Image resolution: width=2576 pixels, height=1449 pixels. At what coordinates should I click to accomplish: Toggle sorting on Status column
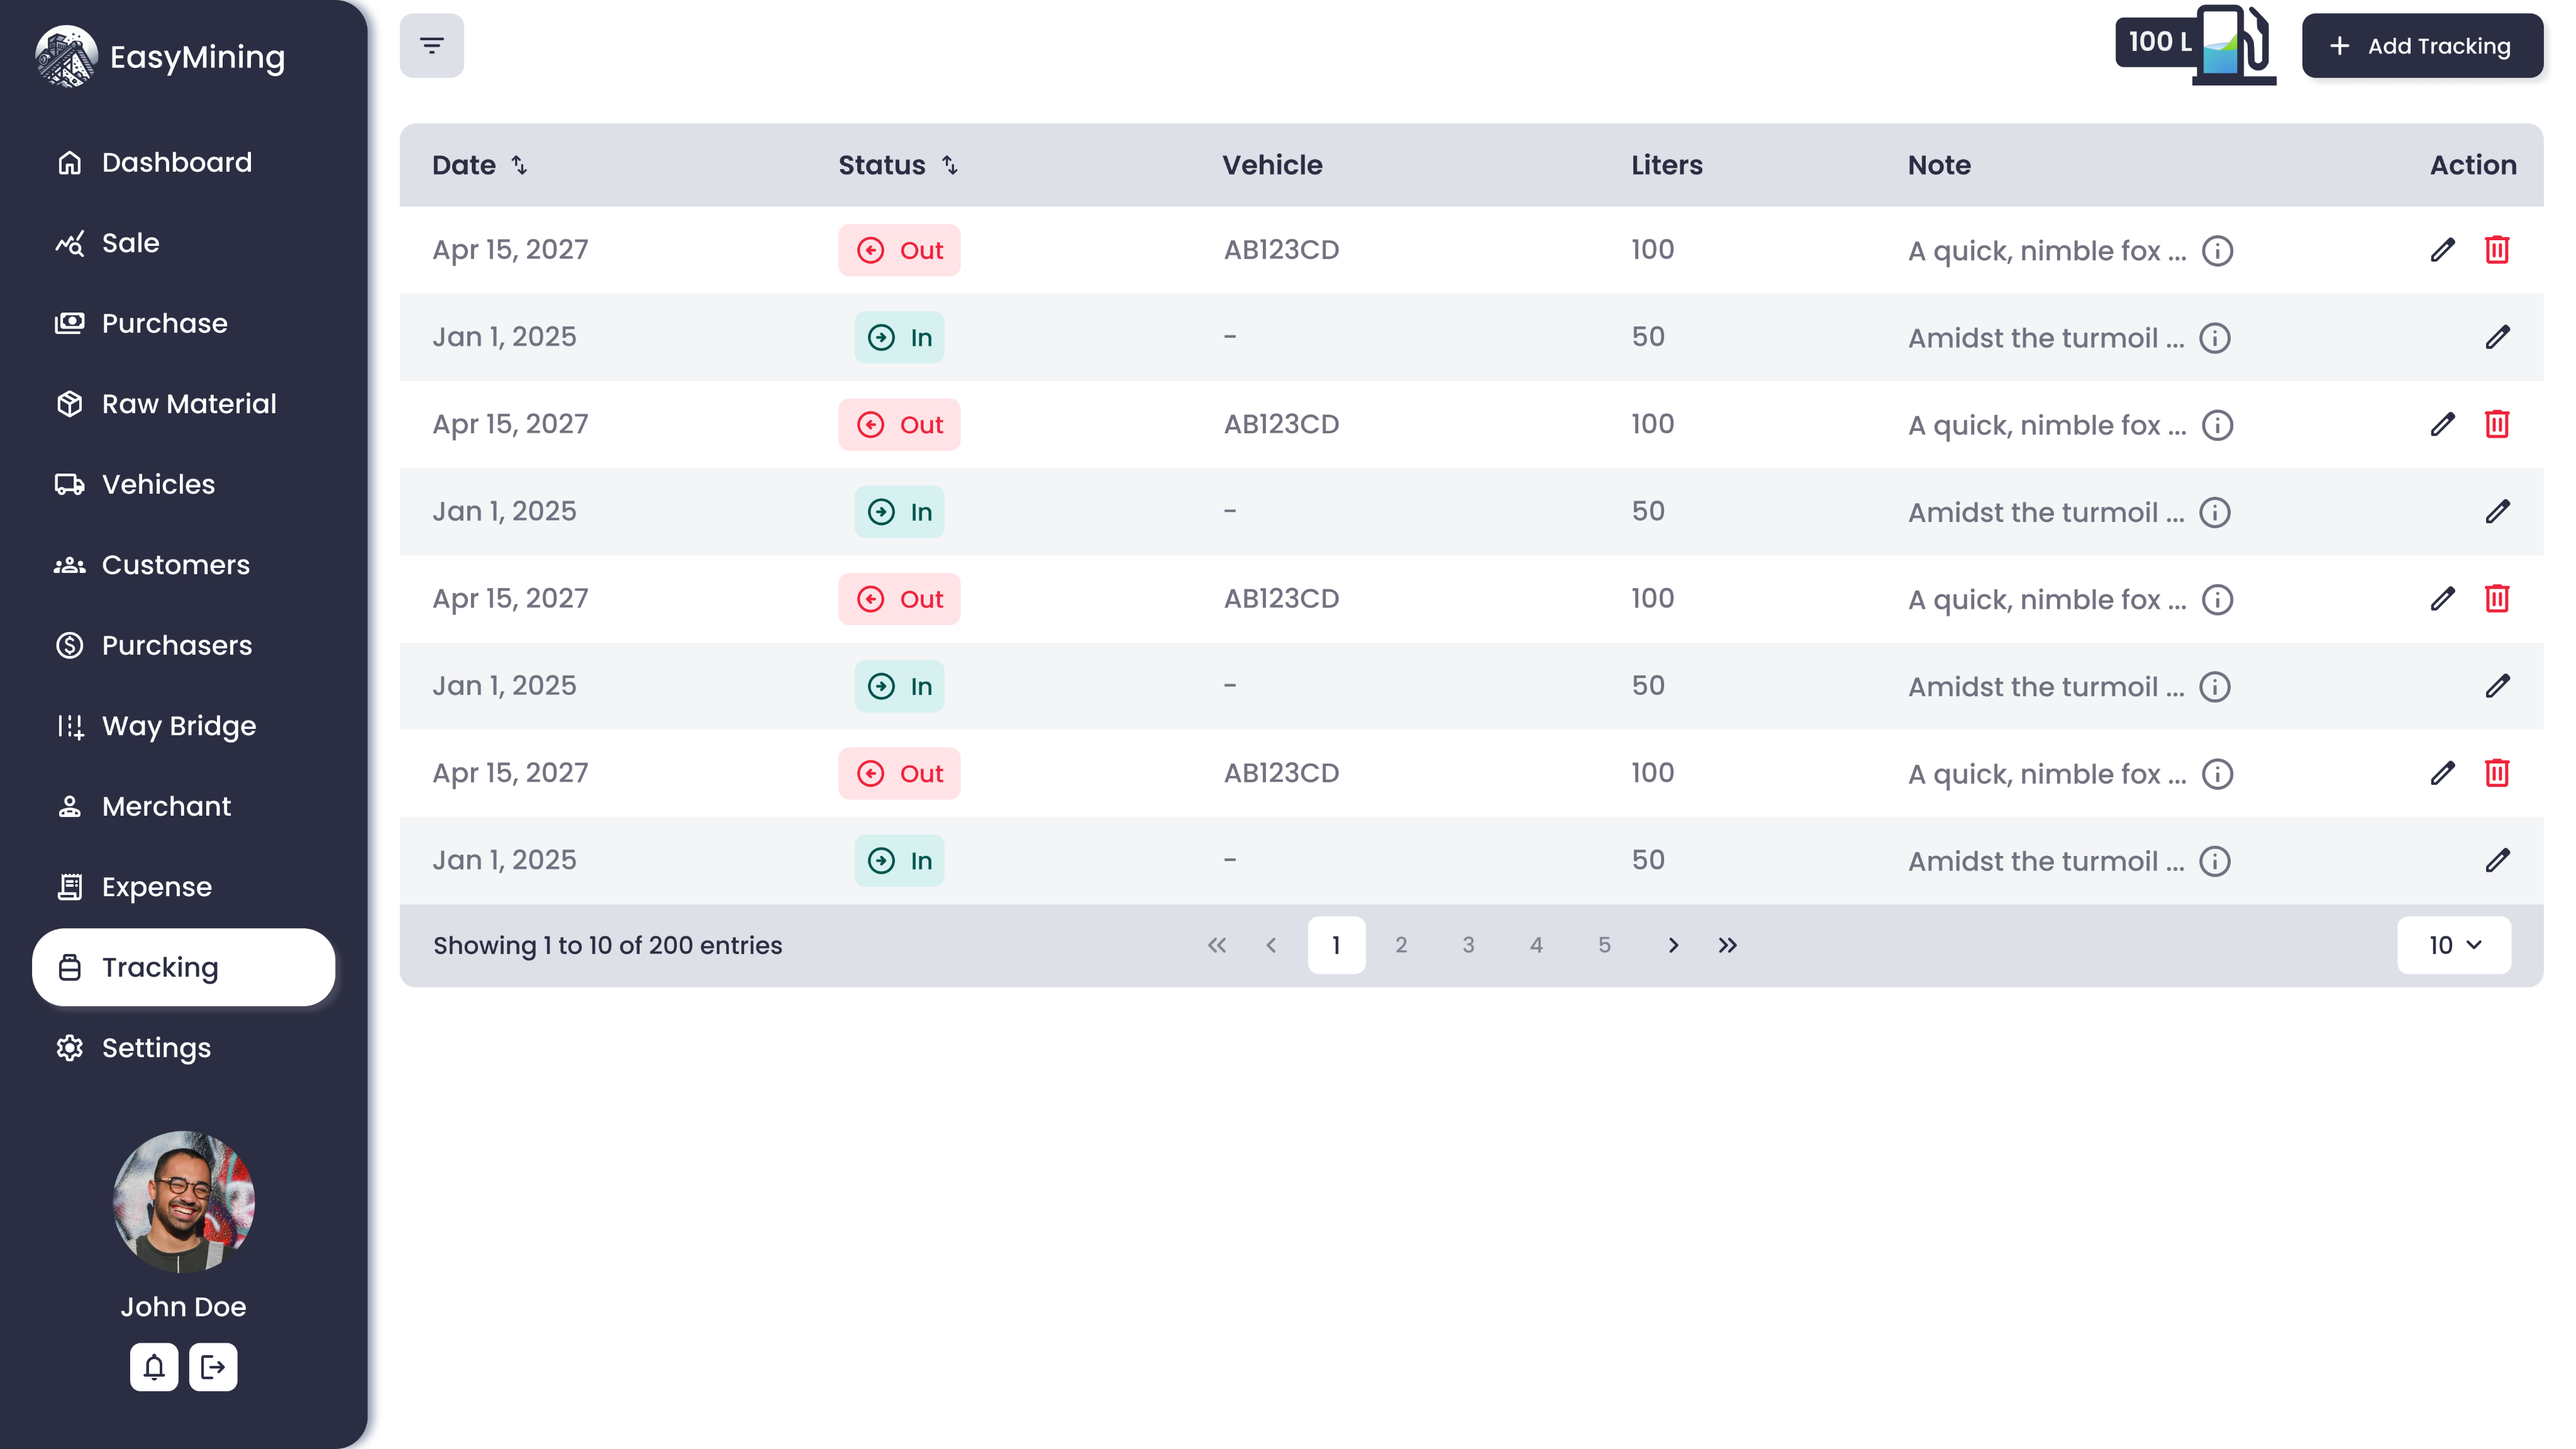949,165
